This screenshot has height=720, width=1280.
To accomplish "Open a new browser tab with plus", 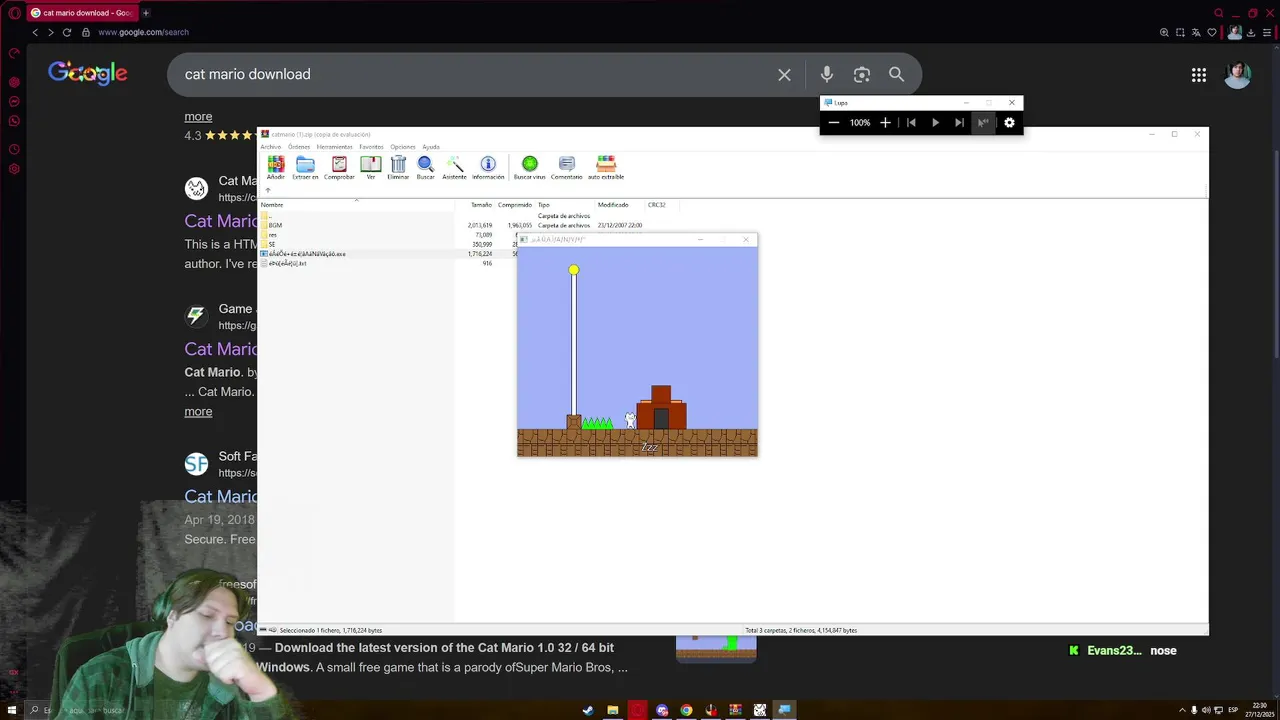I will [146, 13].
